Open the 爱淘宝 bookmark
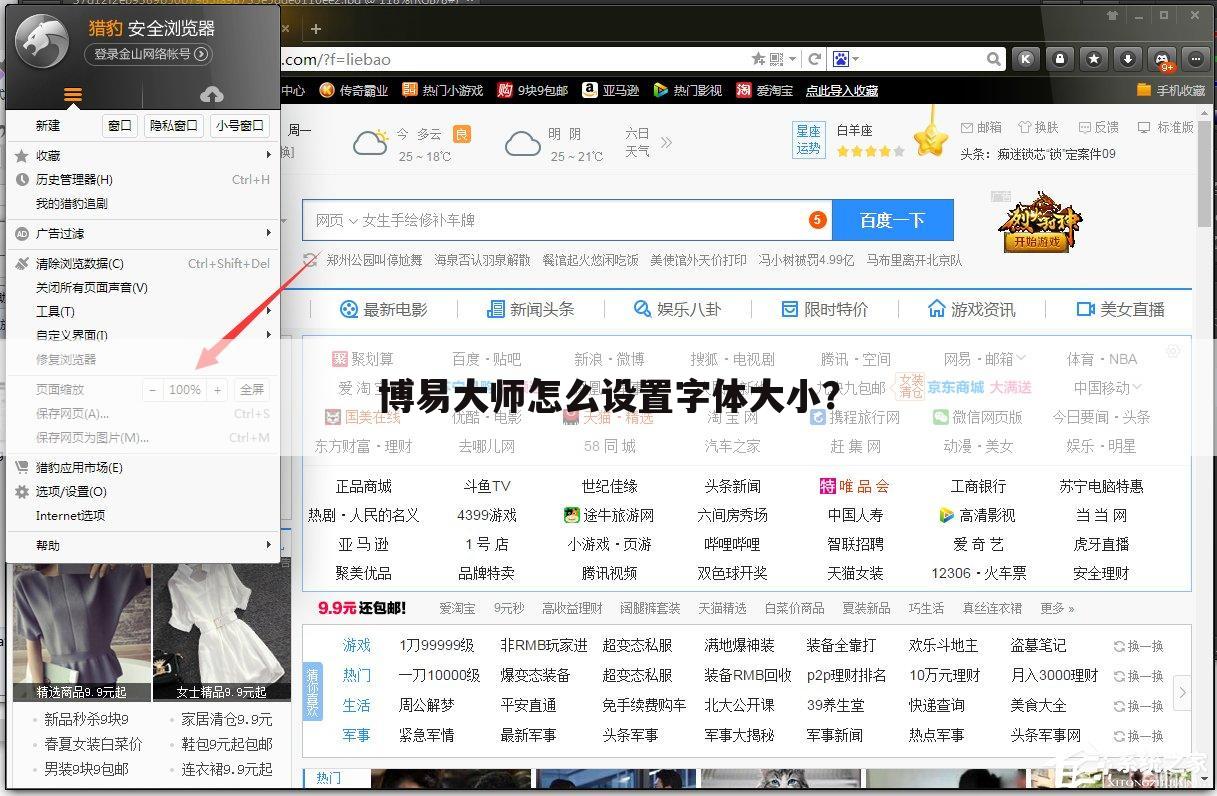The image size is (1217, 796). click(x=764, y=90)
